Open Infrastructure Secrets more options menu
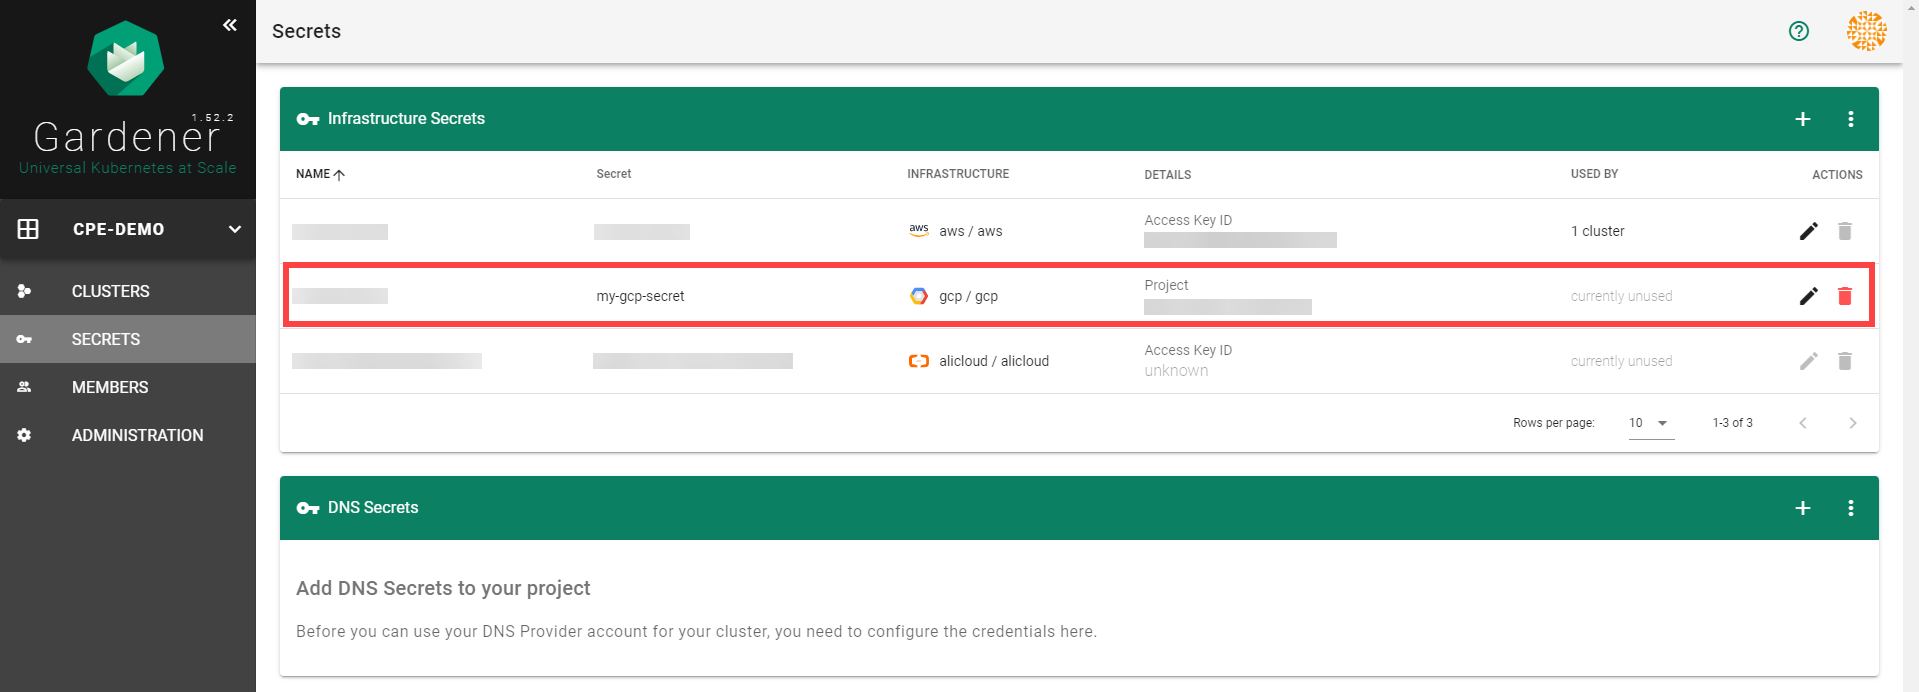Screen dimensions: 1919x692 coord(1850,119)
